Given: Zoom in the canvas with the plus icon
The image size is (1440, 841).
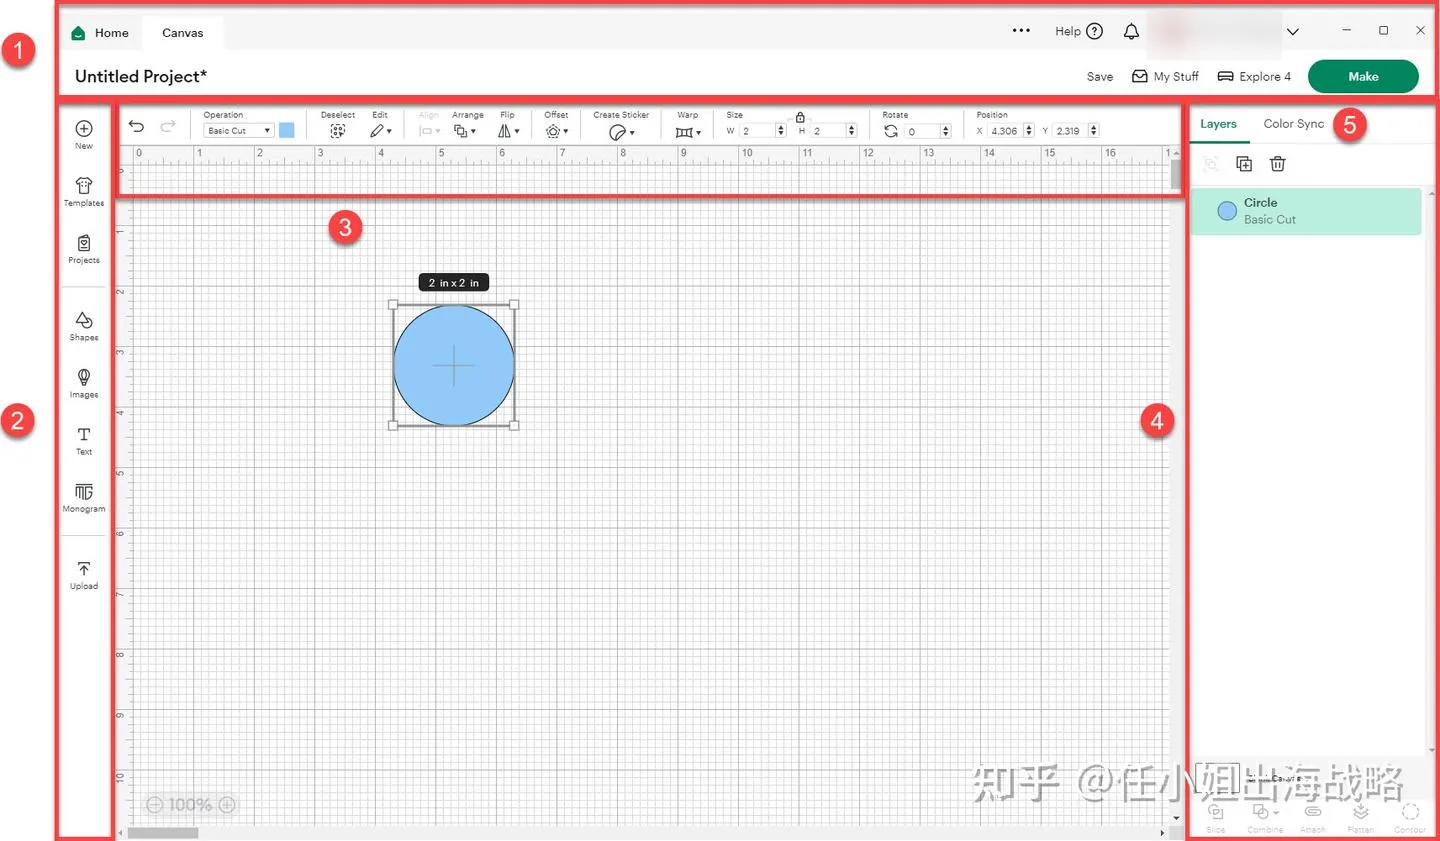Looking at the screenshot, I should 227,805.
